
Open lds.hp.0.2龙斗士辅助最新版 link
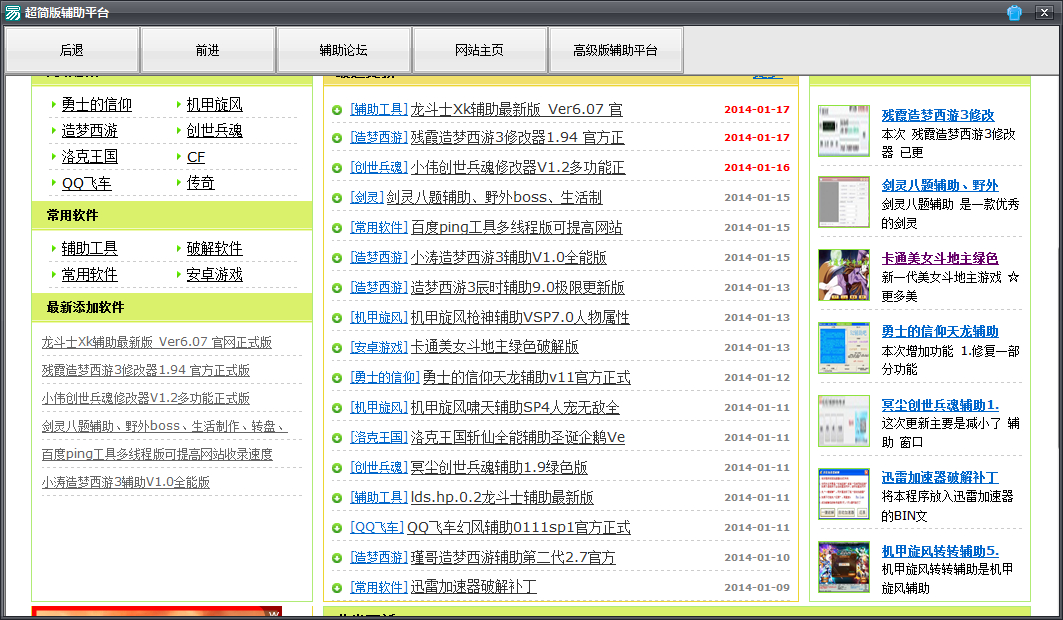pyautogui.click(x=502, y=497)
